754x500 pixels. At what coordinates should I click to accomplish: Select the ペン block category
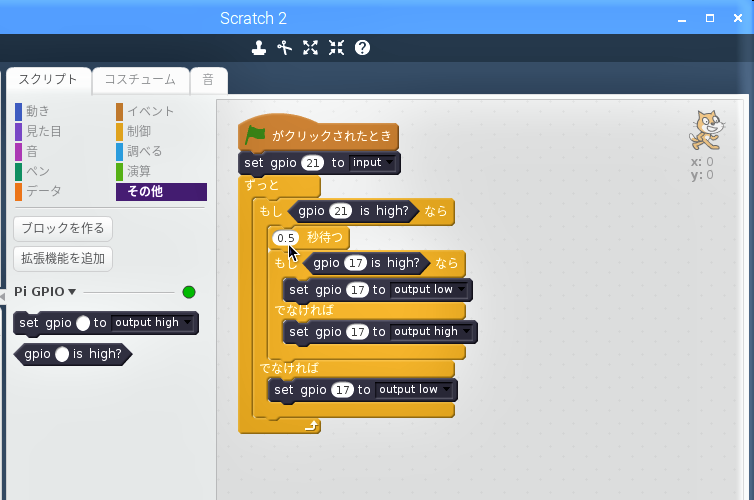[33, 171]
